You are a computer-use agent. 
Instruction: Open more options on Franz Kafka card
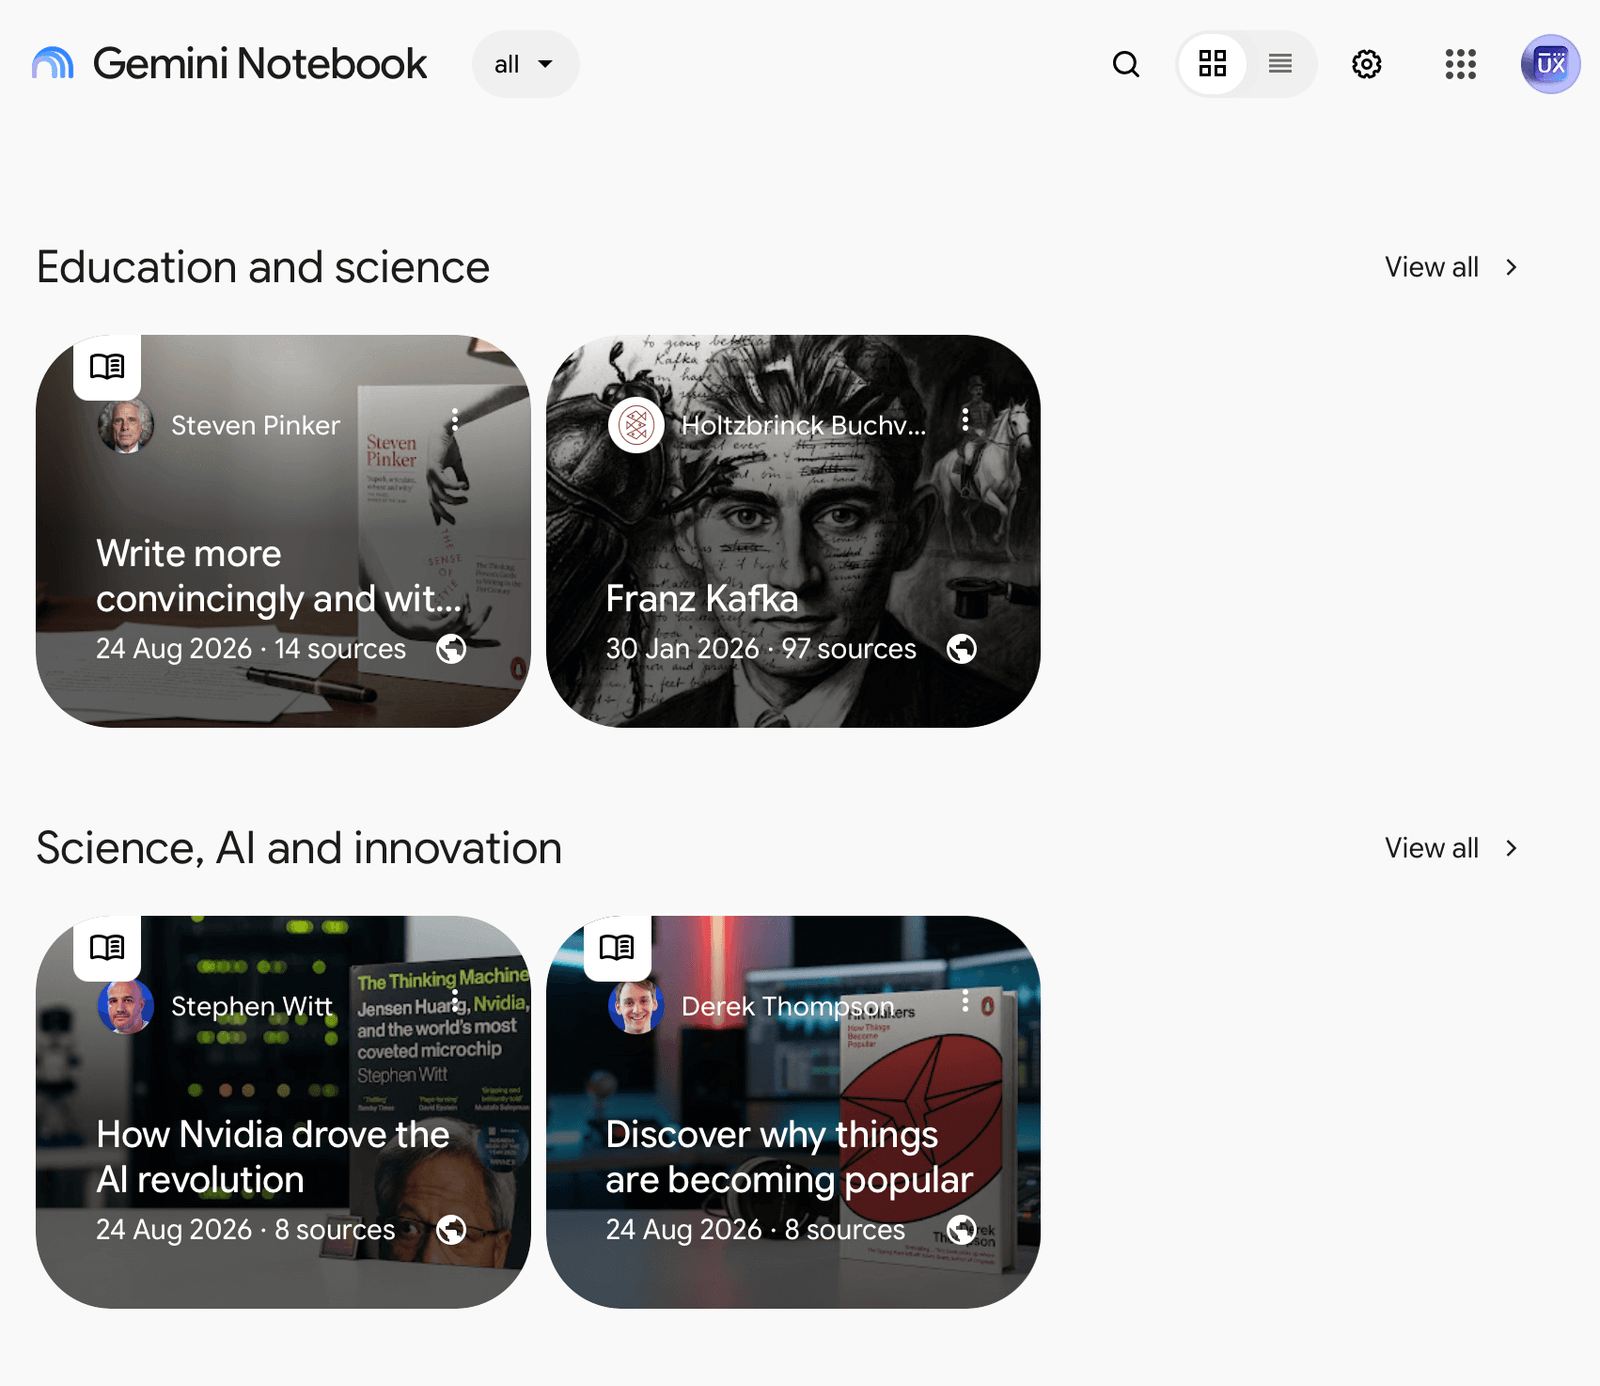965,420
